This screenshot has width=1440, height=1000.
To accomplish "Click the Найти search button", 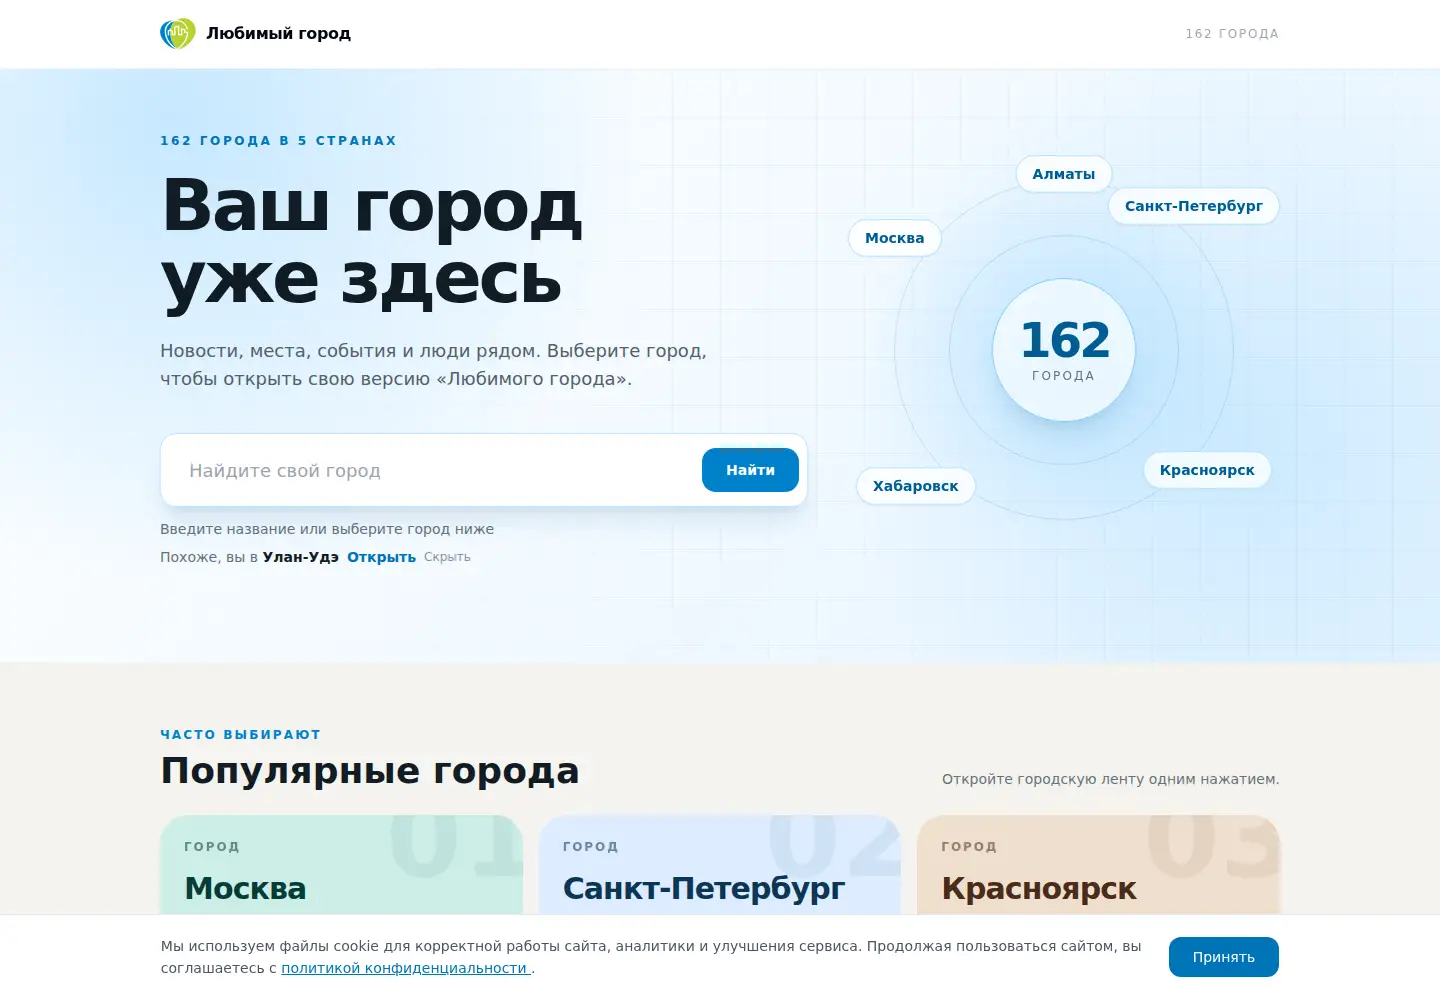I will point(750,470).
